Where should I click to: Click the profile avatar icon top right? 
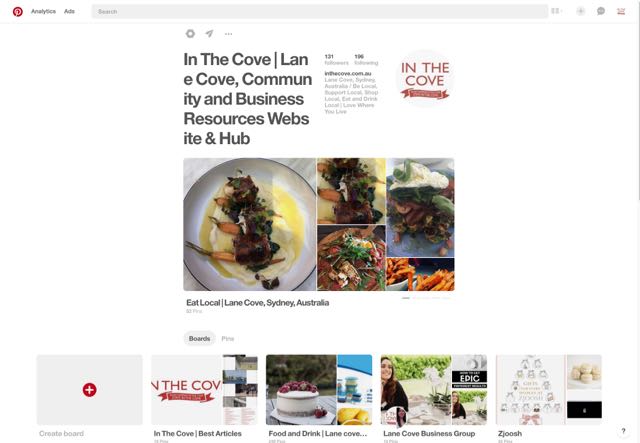[621, 11]
